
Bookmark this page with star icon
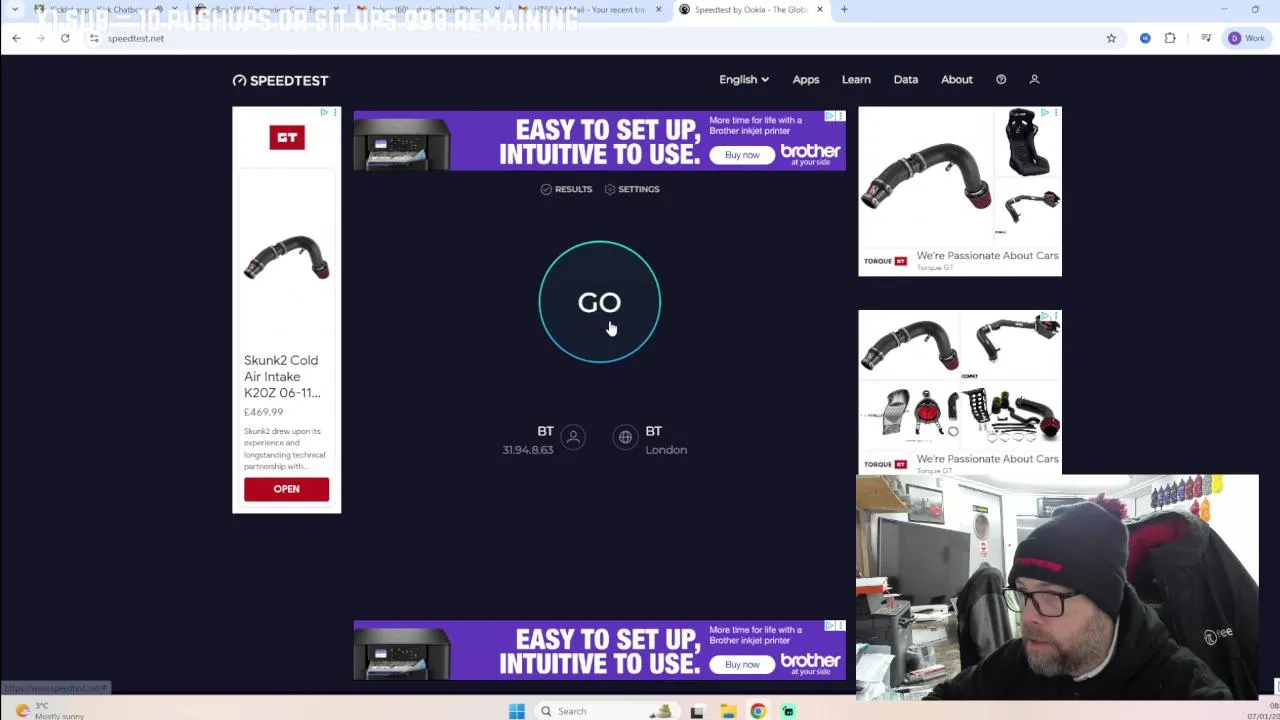(x=1111, y=38)
